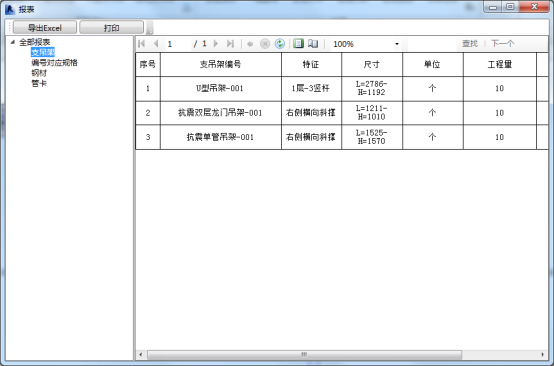Open the page setup icon
Viewport: 554px width, 366px height.
point(313,43)
